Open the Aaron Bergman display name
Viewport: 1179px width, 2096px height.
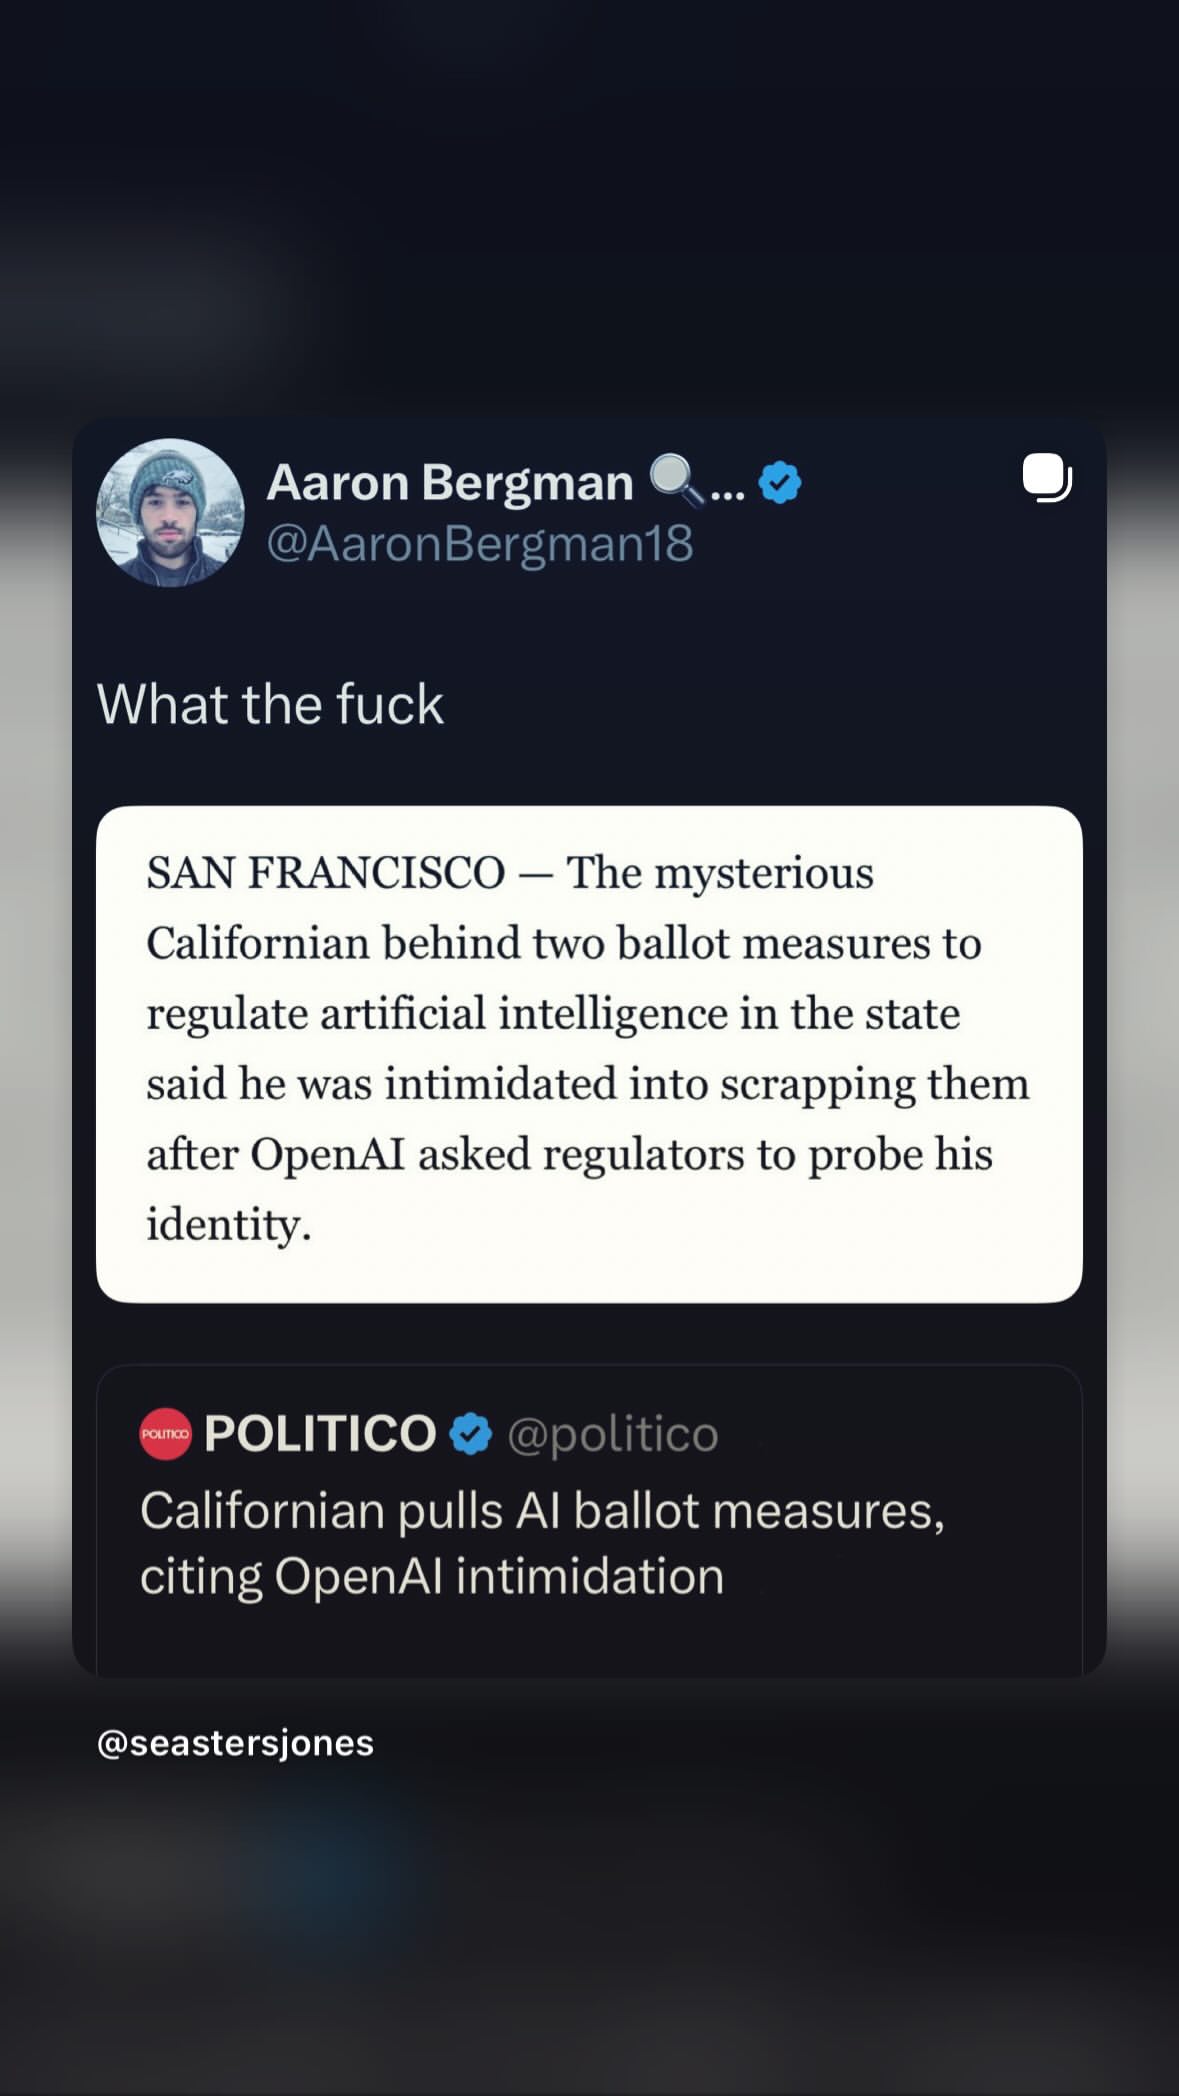(x=450, y=482)
